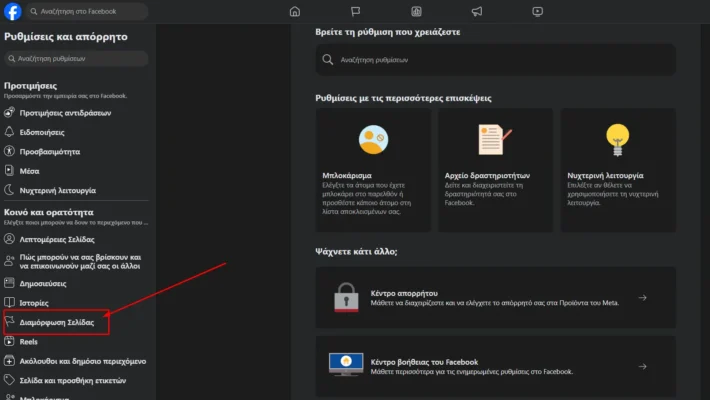Image resolution: width=710 pixels, height=400 pixels.
Task: Open the Home icon in top navigation
Action: coord(294,12)
